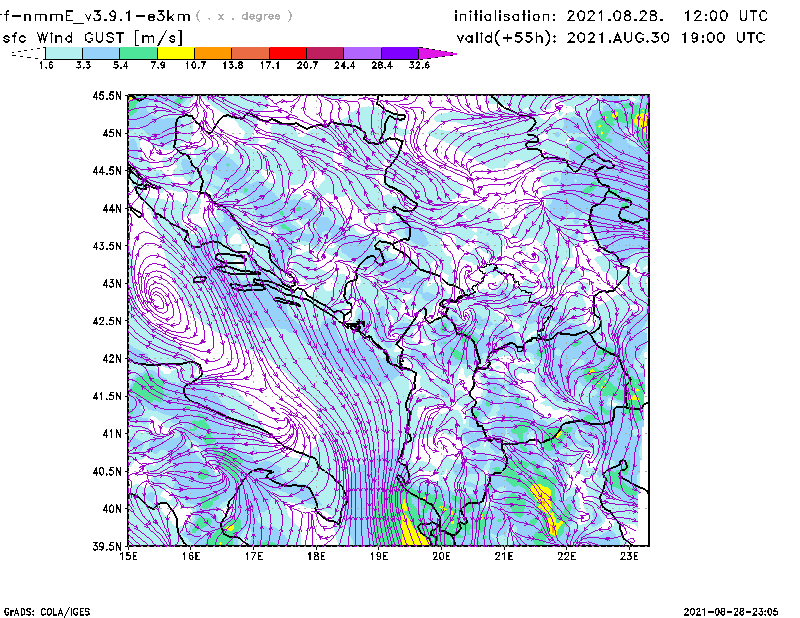Click the 17.1 legend value

pyautogui.click(x=270, y=65)
